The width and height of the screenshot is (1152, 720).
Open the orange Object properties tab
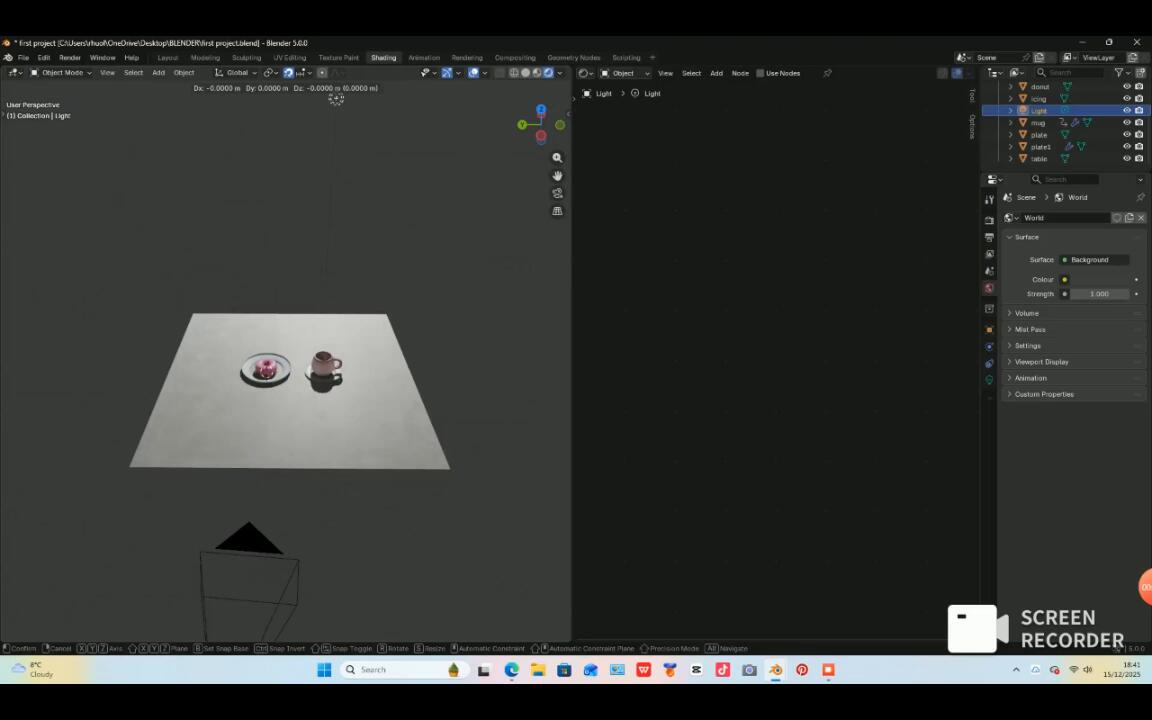click(989, 329)
